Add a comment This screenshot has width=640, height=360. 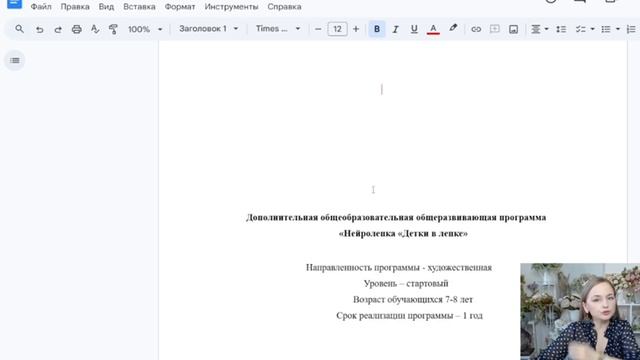coord(495,29)
